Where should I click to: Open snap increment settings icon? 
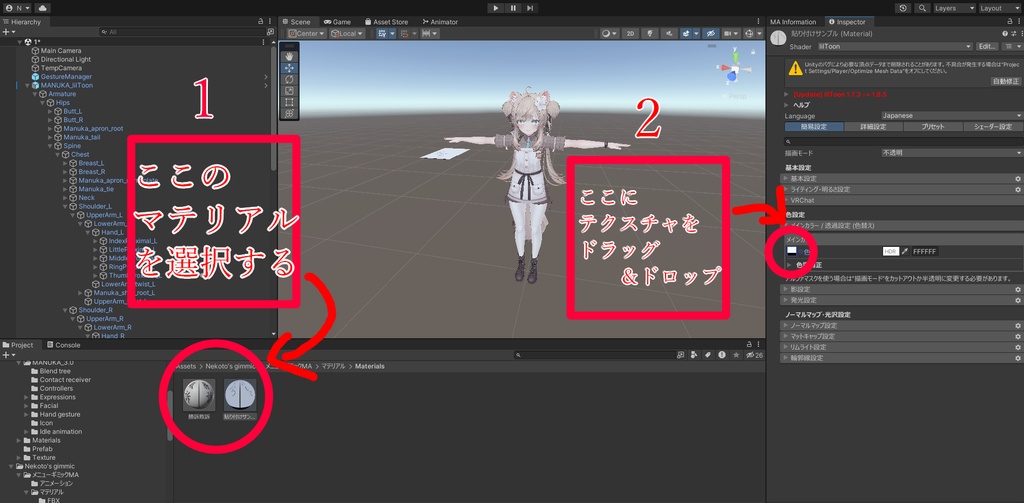coord(430,33)
